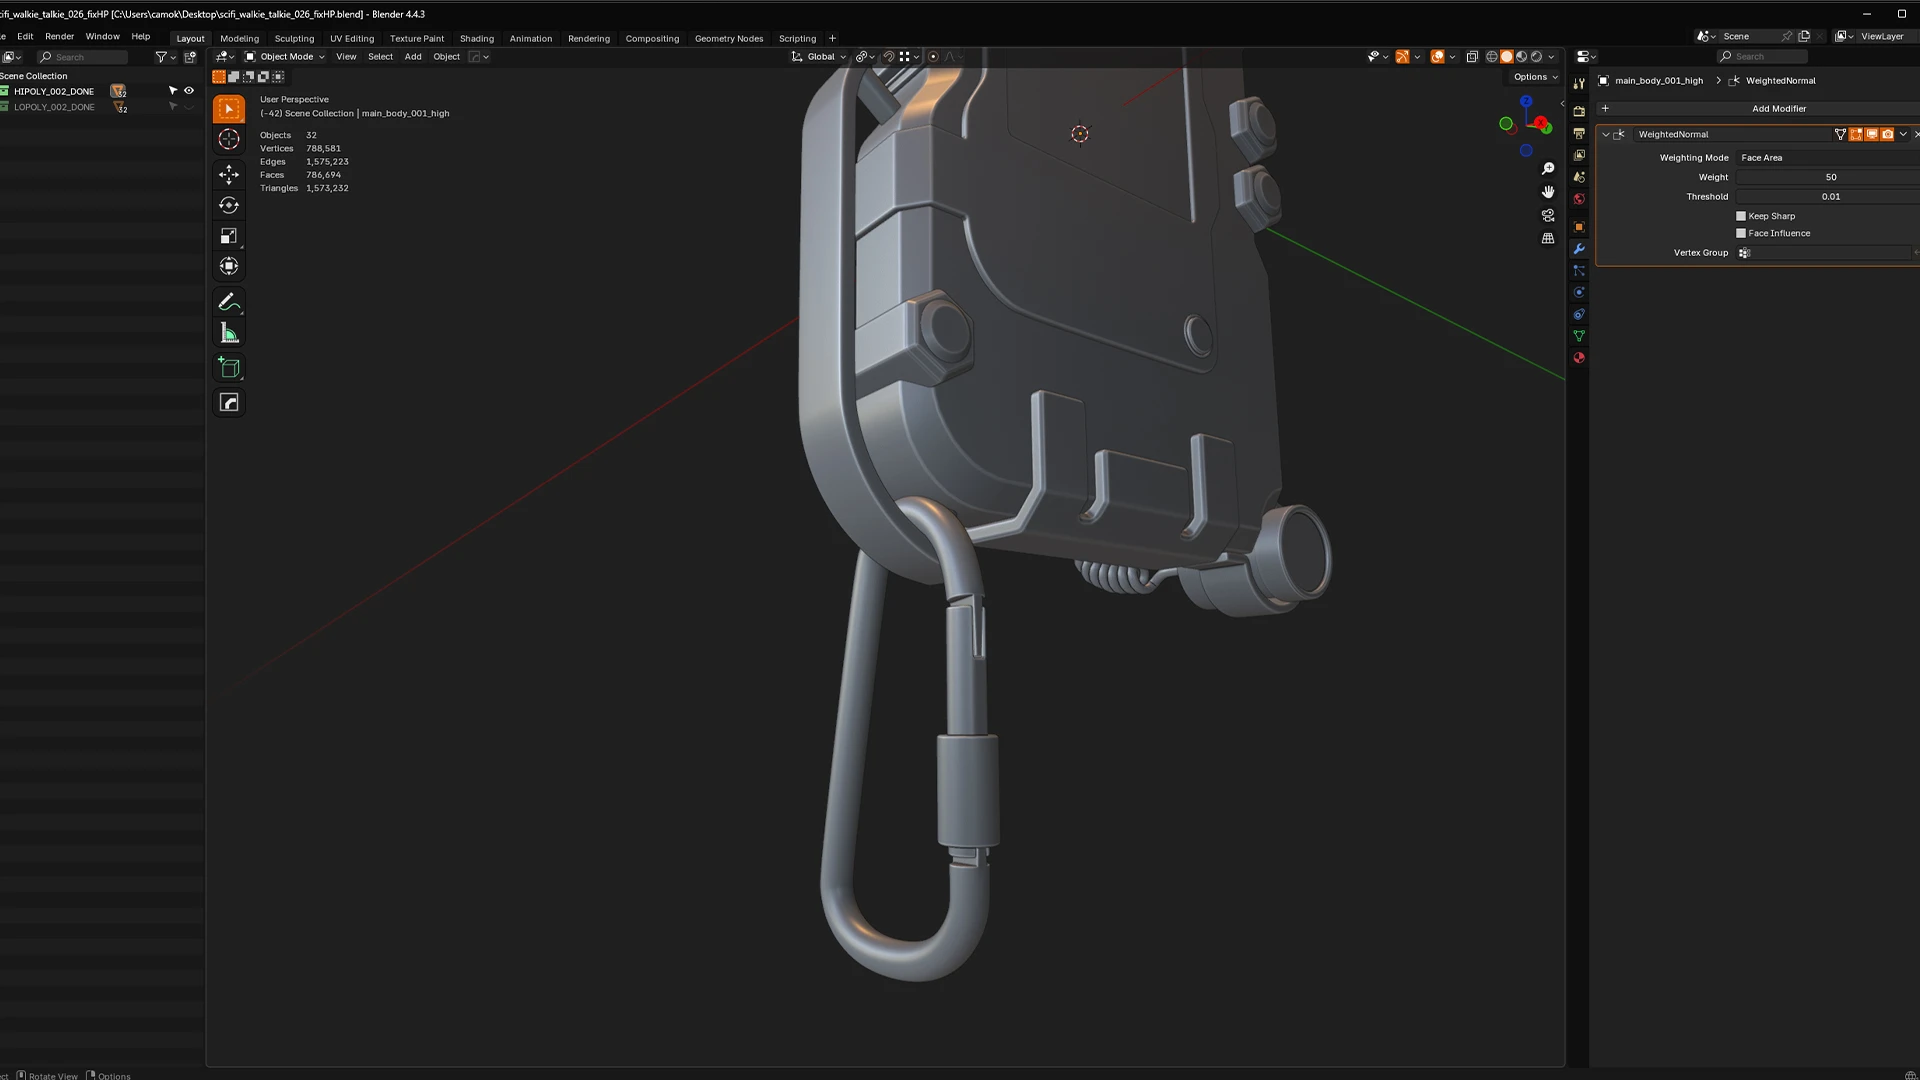Open the viewport Add menu
Screen dimensions: 1920x1080
[x=413, y=57]
